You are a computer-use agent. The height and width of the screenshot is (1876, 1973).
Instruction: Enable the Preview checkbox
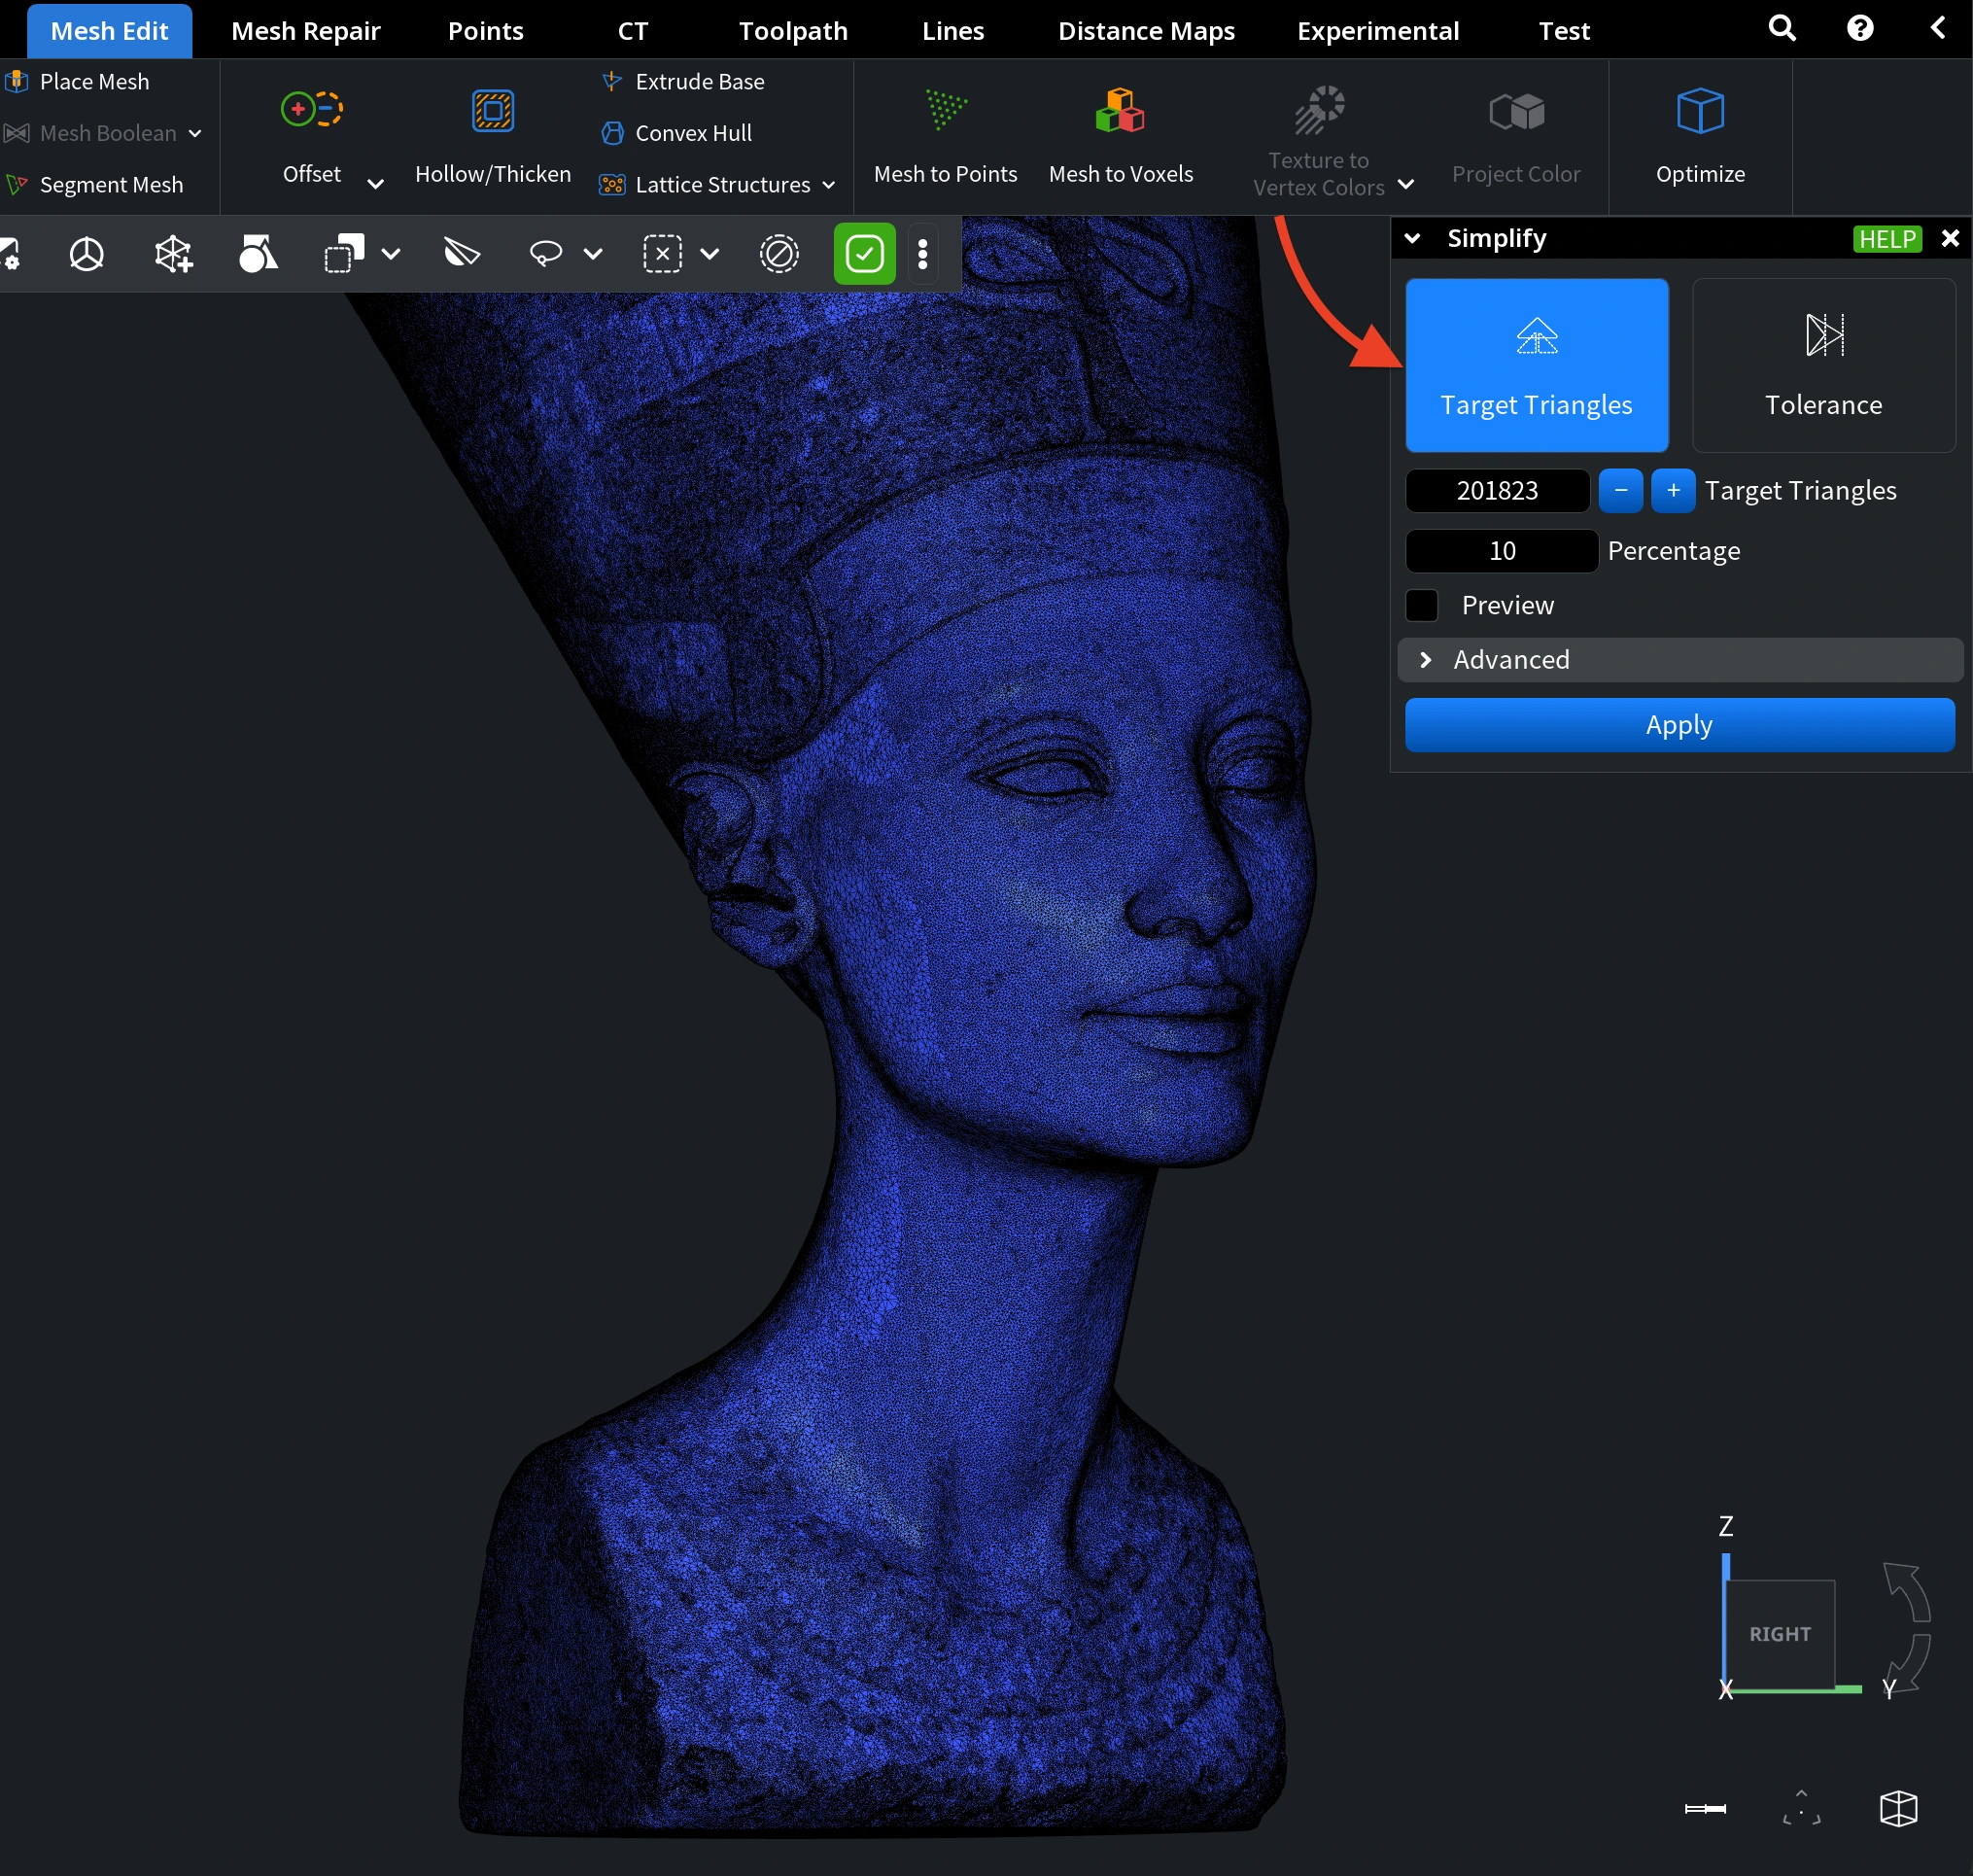[x=1421, y=605]
